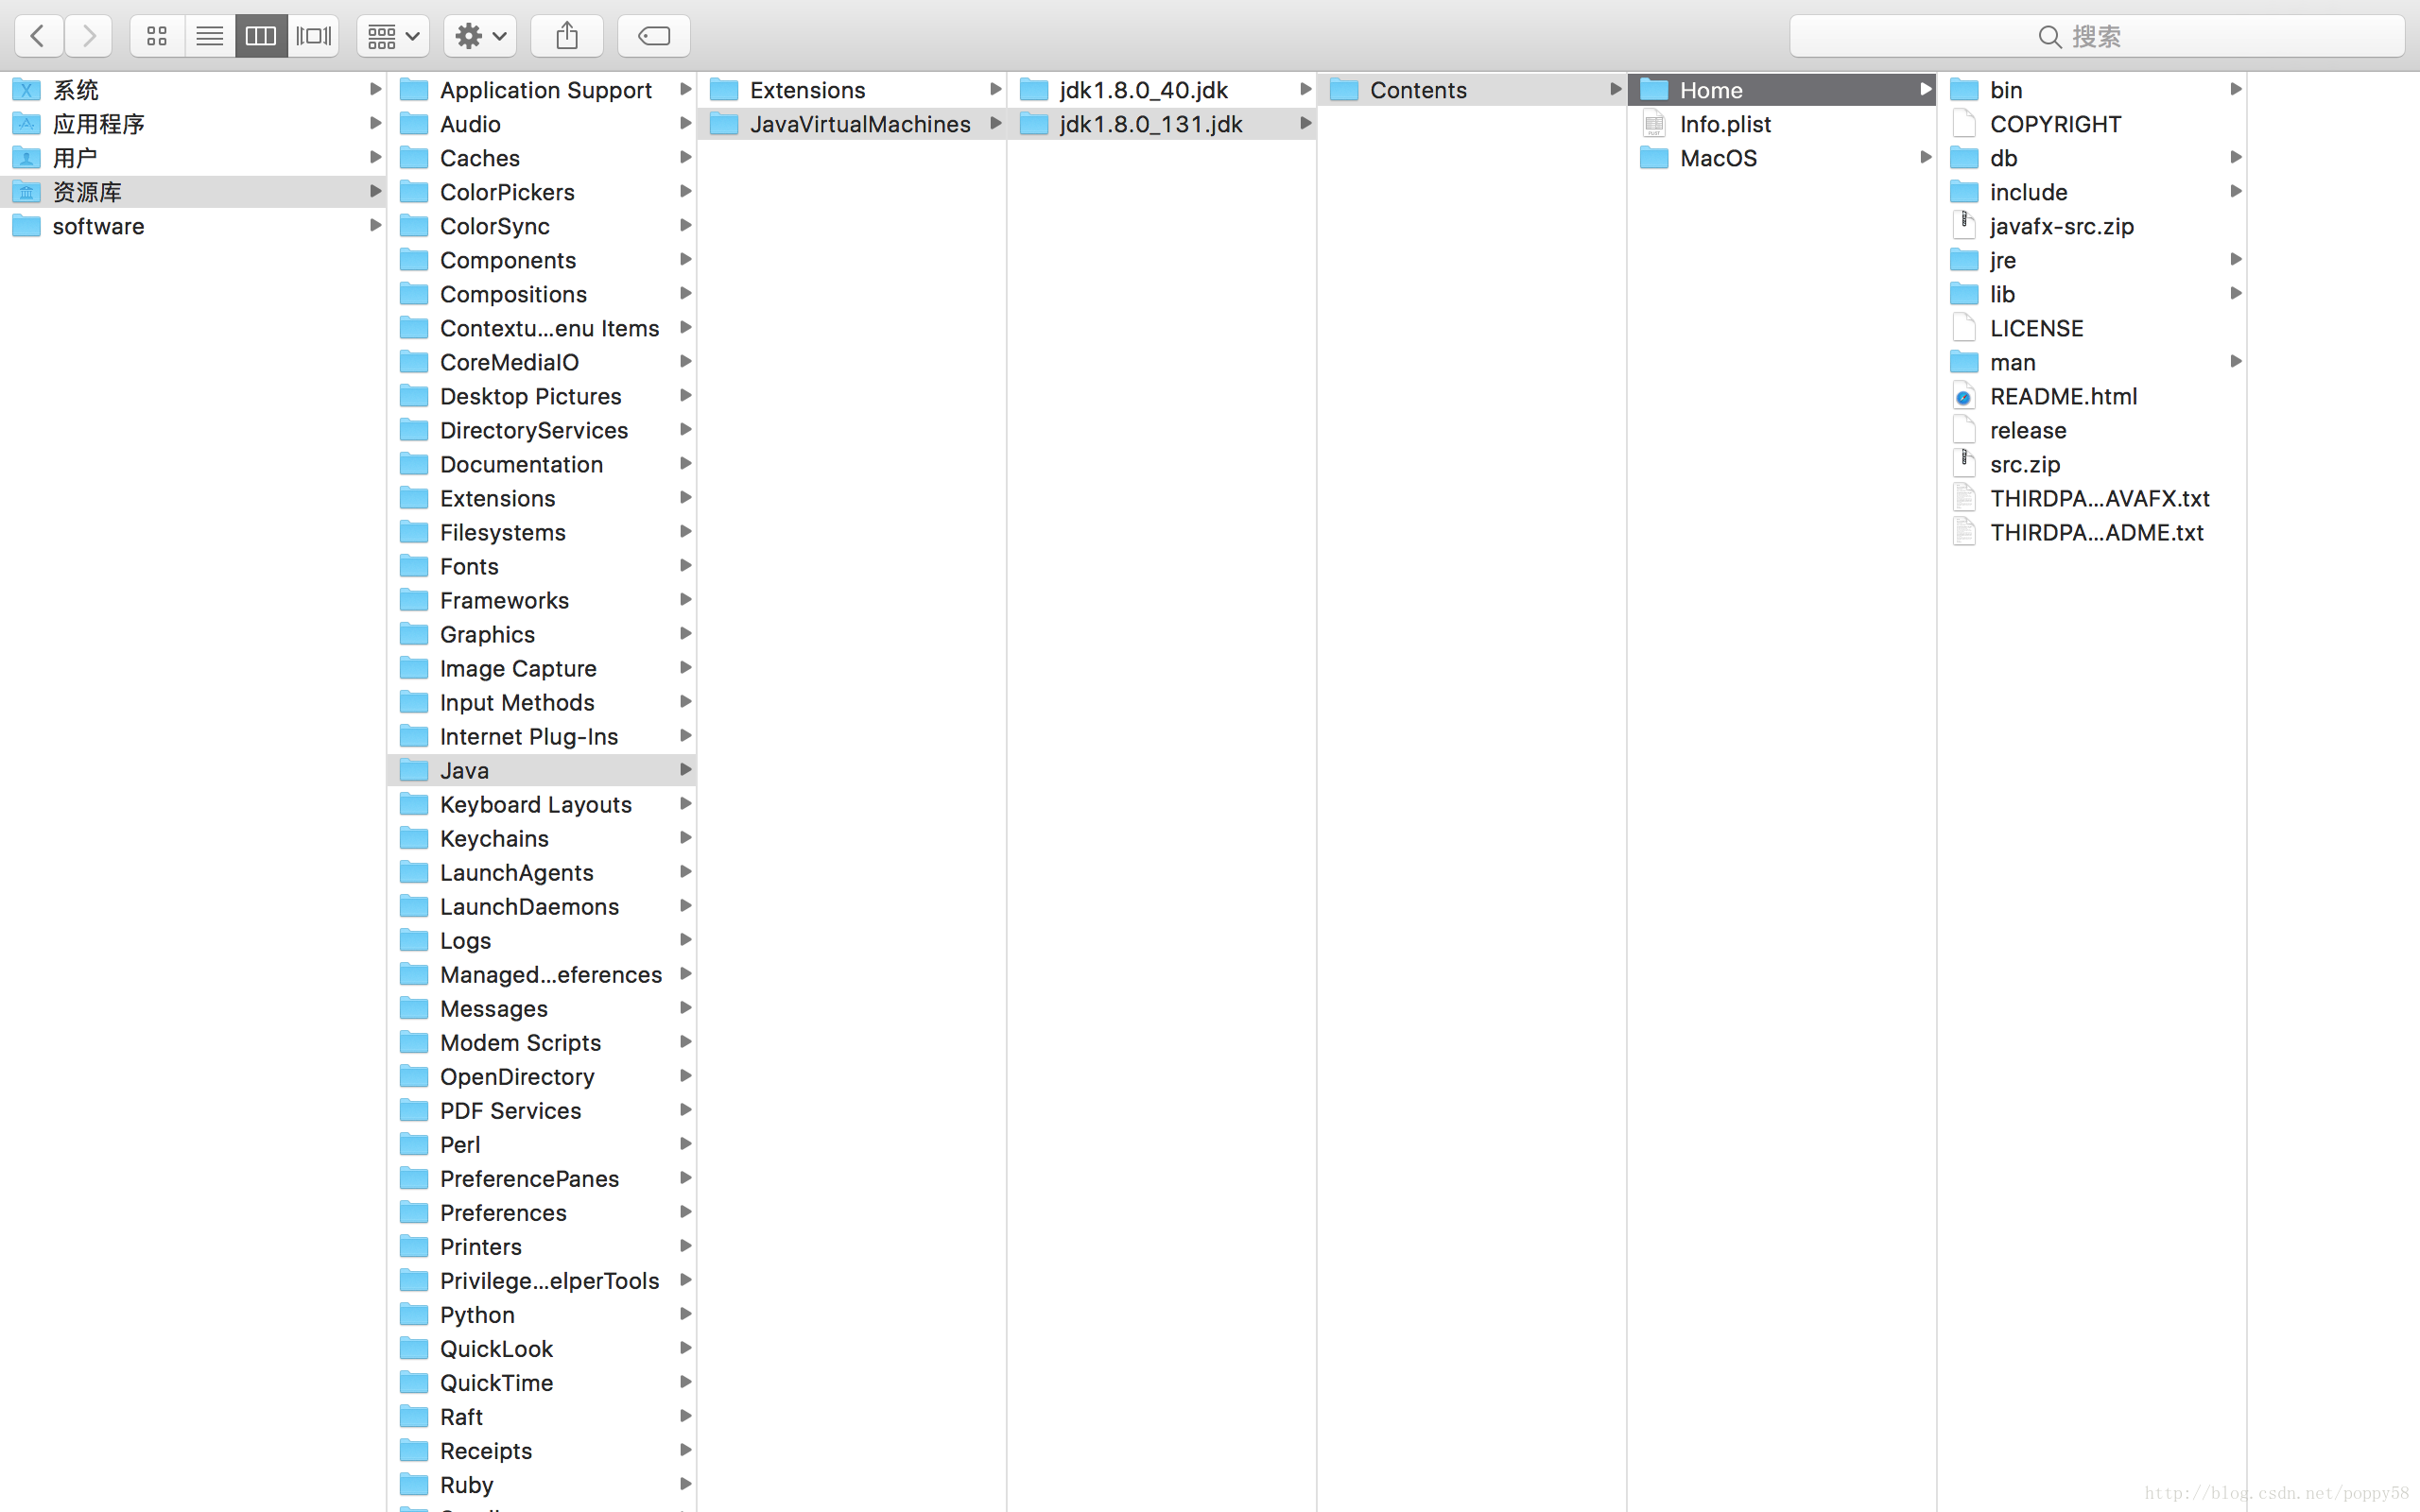Click the Frameworks folder icon

click(414, 600)
